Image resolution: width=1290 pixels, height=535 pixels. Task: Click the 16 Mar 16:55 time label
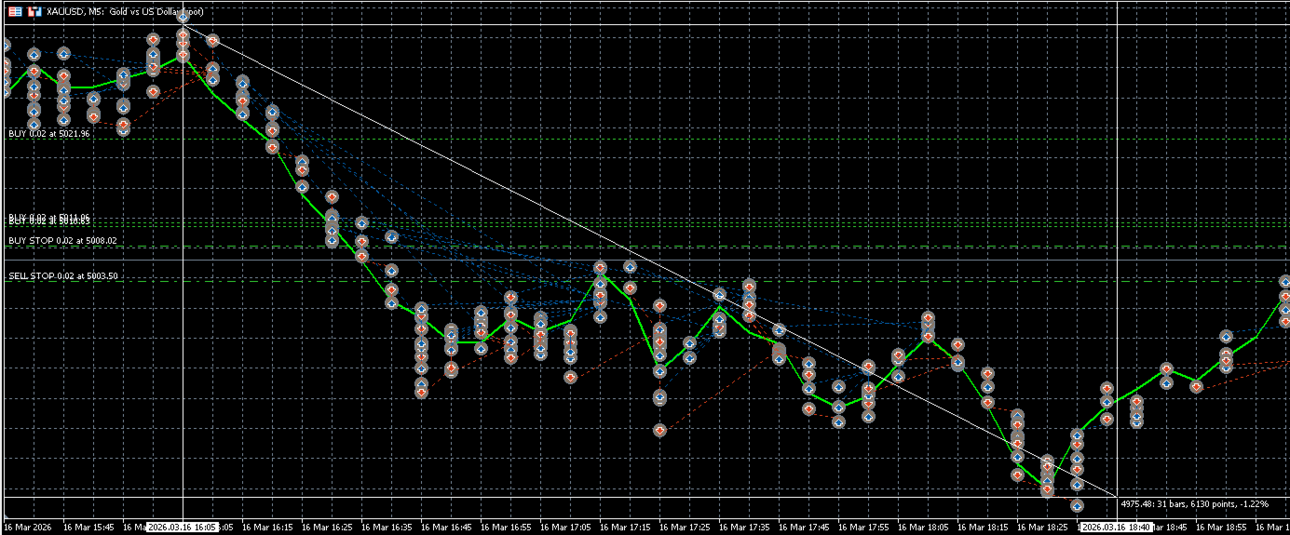click(x=506, y=527)
